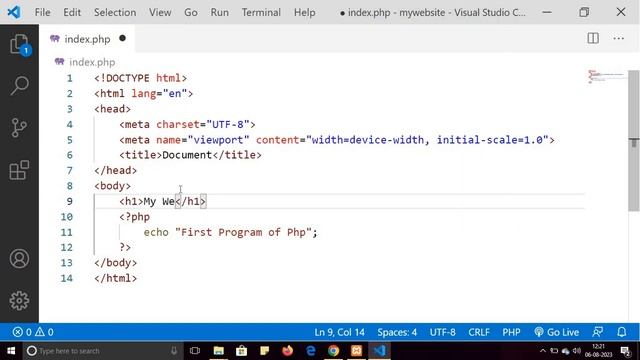Open the feedback icon in status bar

598,332
